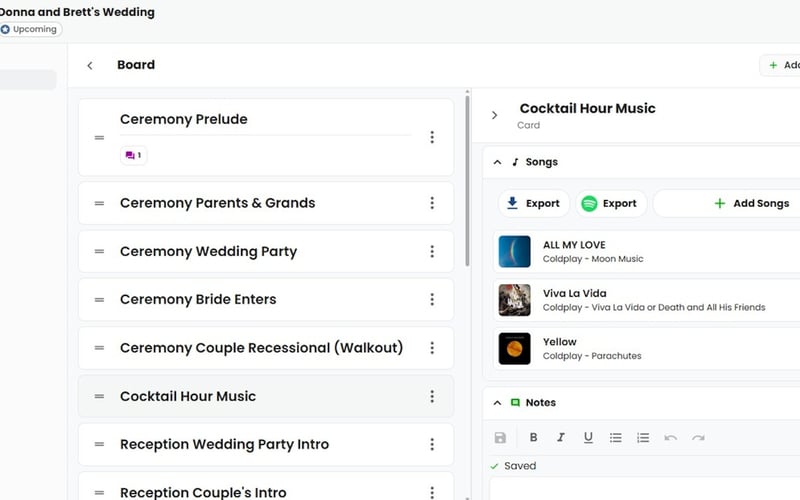Click the Upcoming status badge

[x=31, y=29]
